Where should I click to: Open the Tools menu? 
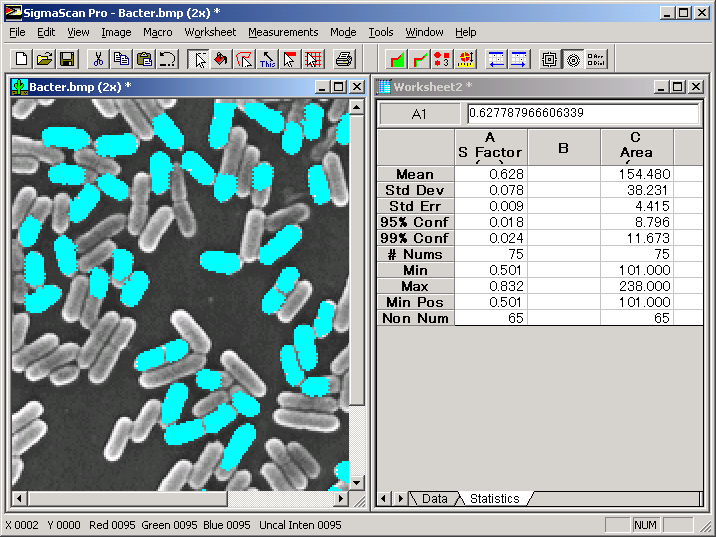(x=381, y=32)
